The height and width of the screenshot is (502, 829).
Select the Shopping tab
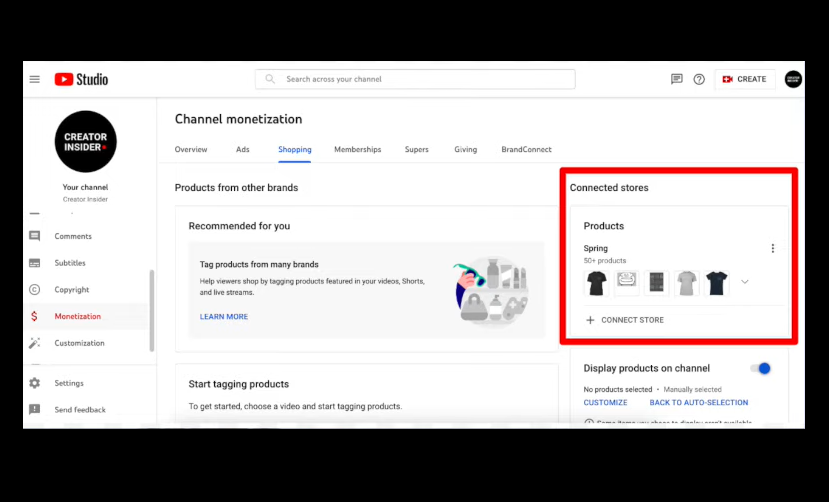(294, 150)
